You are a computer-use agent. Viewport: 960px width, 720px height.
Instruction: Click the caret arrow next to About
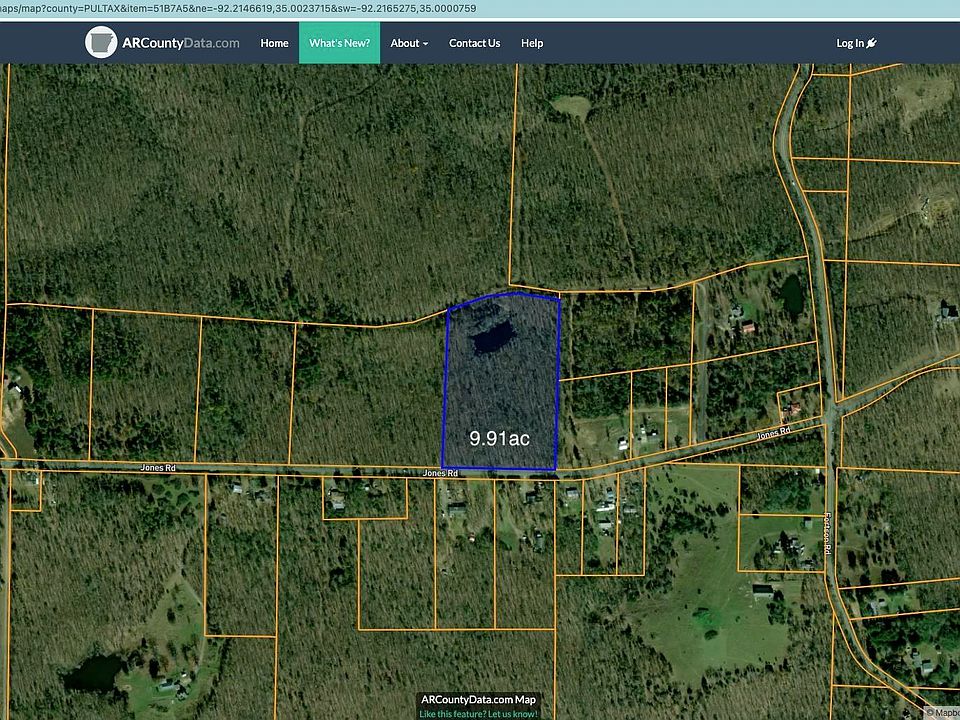click(x=425, y=44)
